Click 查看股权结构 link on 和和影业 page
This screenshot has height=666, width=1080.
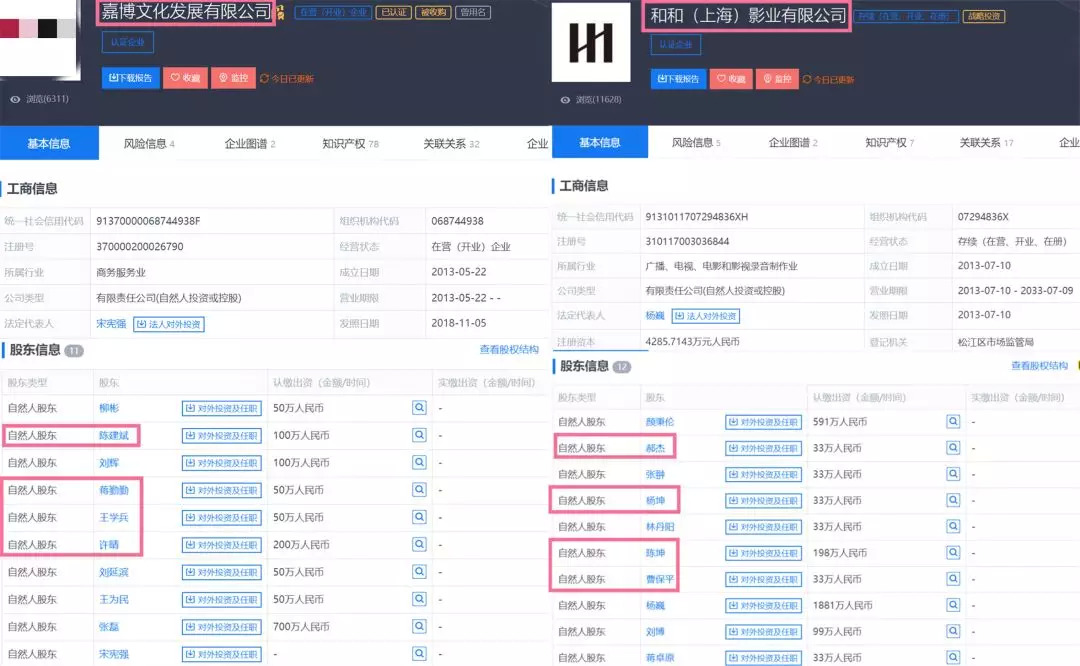click(1039, 366)
